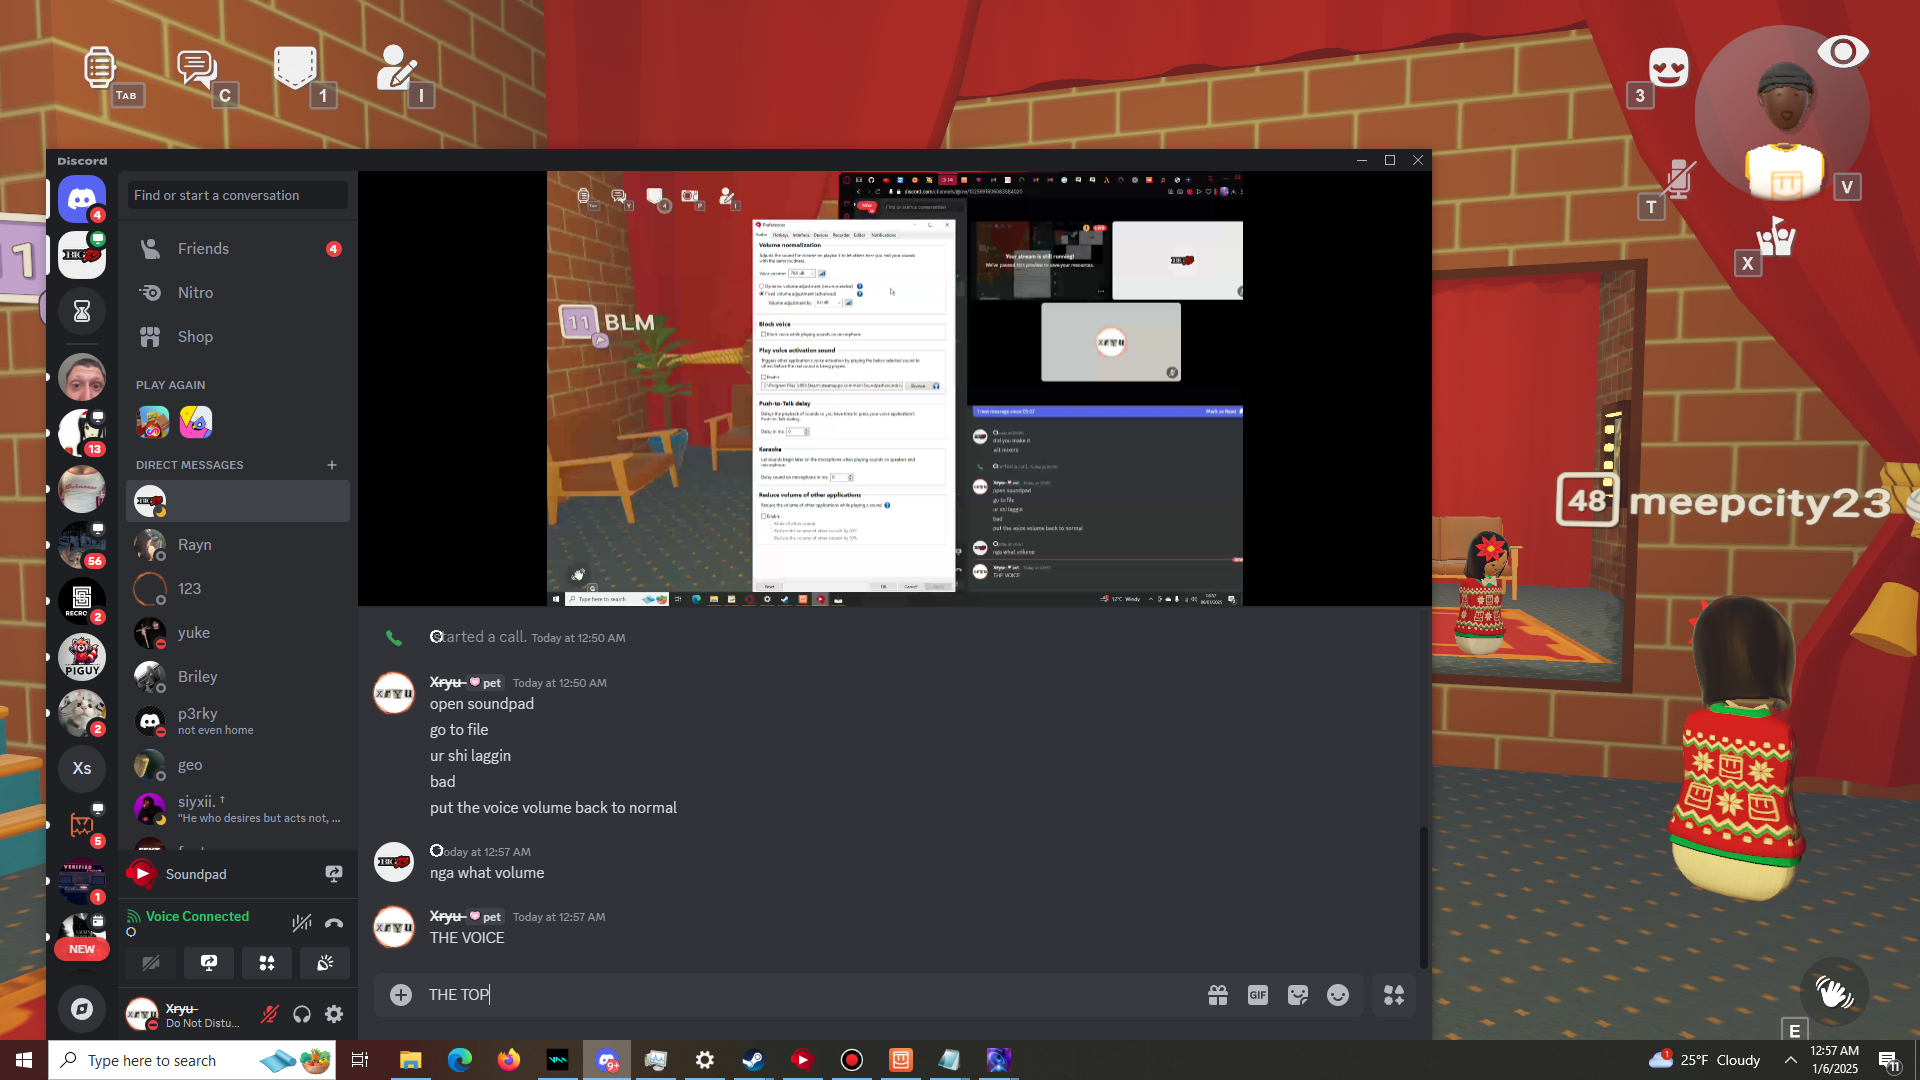This screenshot has width=1920, height=1080.
Task: Toggle noise suppression icon
Action: [301, 923]
